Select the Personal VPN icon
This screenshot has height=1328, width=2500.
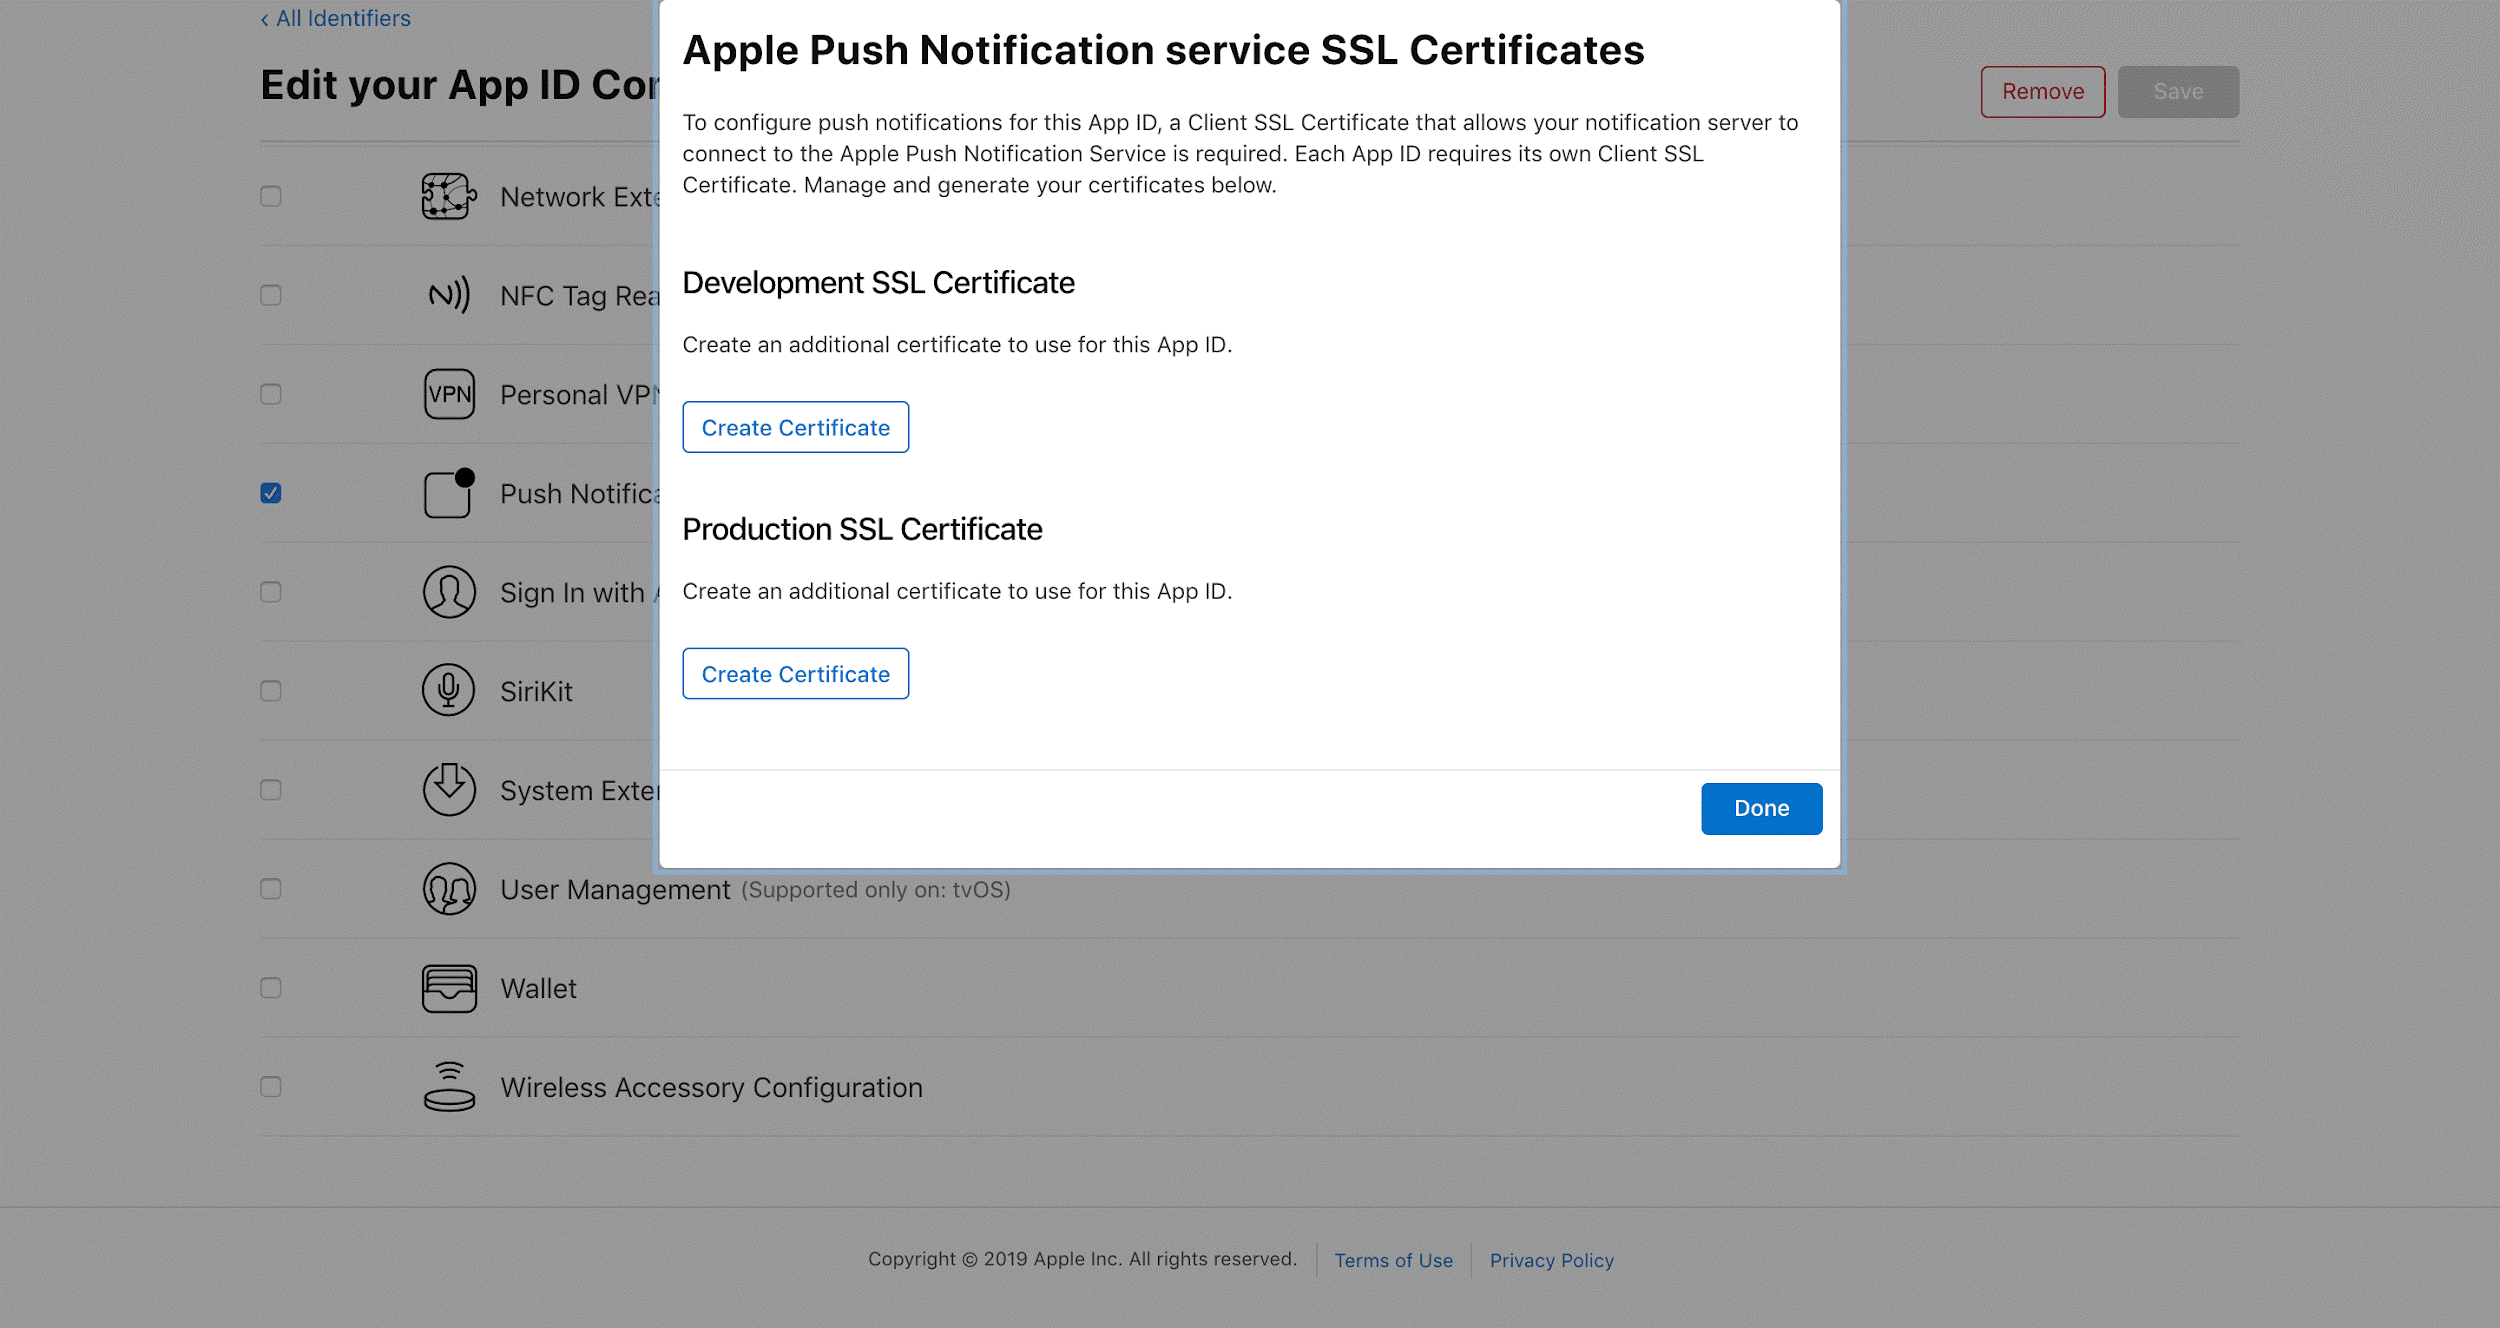click(x=447, y=394)
